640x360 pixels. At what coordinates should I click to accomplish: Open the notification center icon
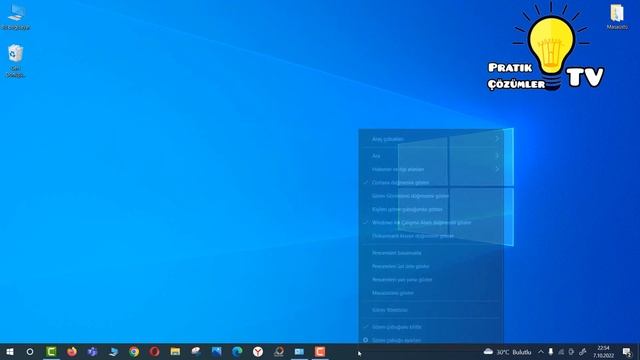[627, 352]
